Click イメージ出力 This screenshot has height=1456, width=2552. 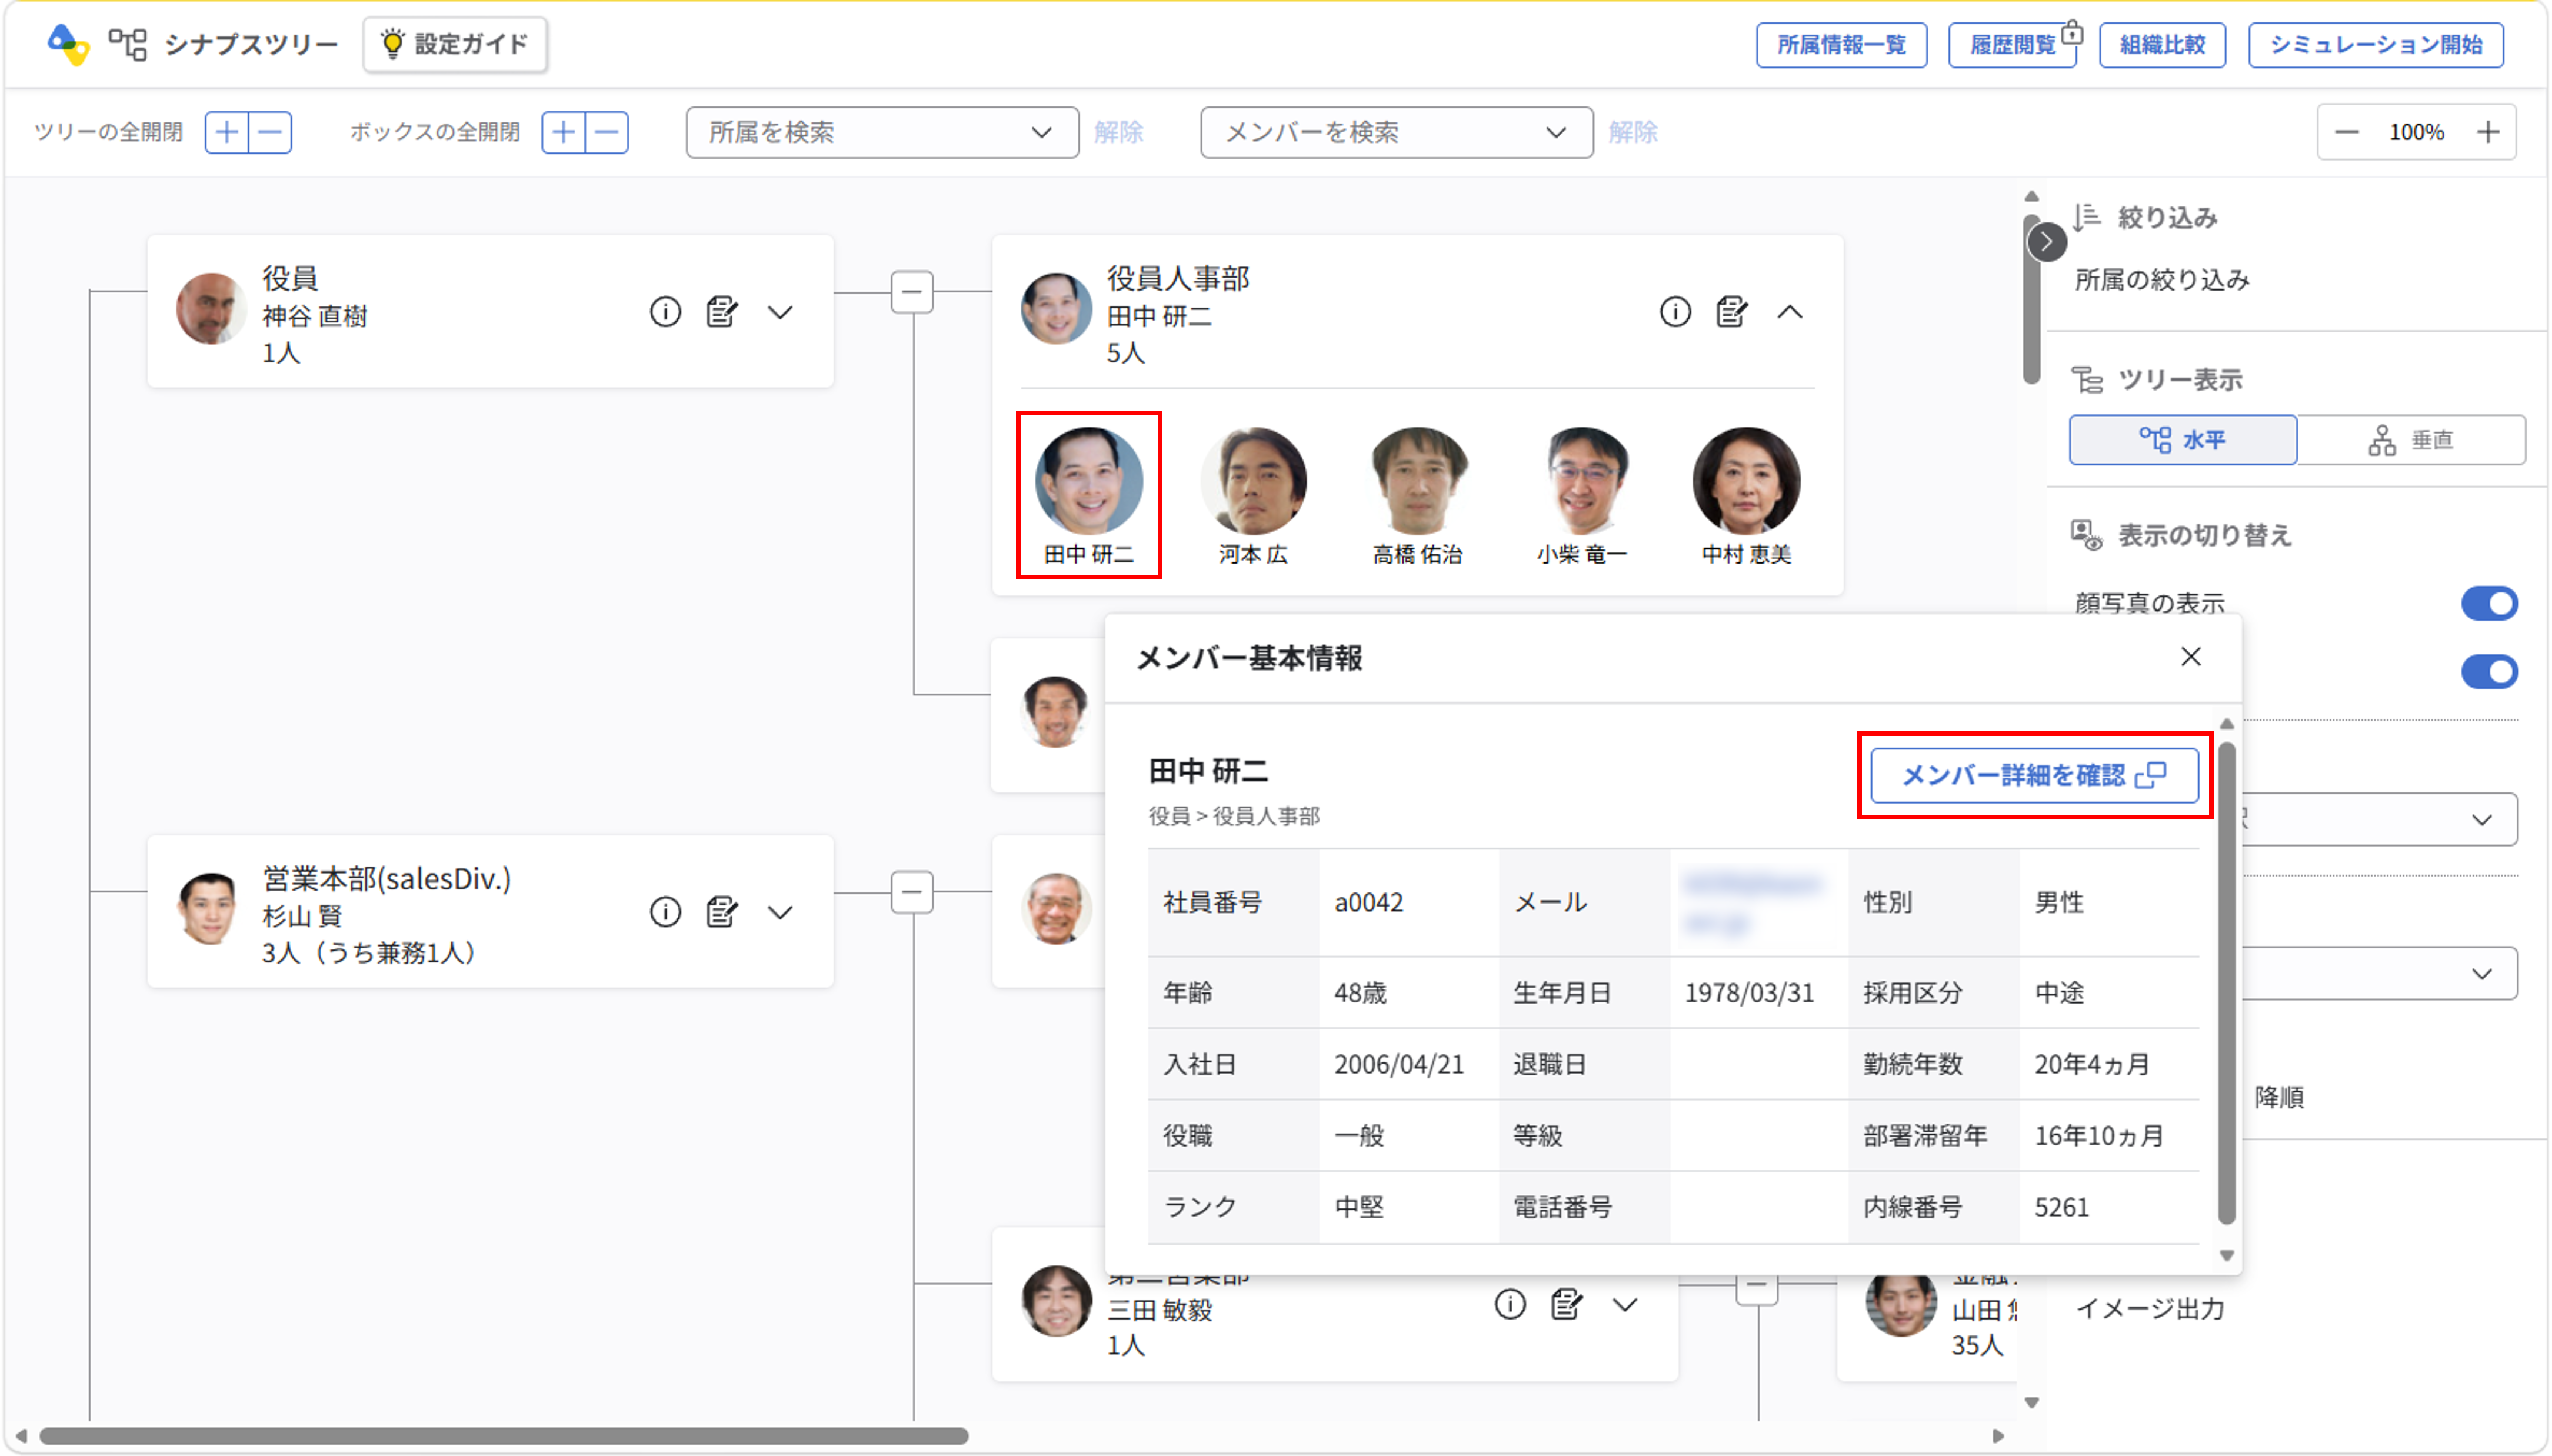(2150, 1308)
